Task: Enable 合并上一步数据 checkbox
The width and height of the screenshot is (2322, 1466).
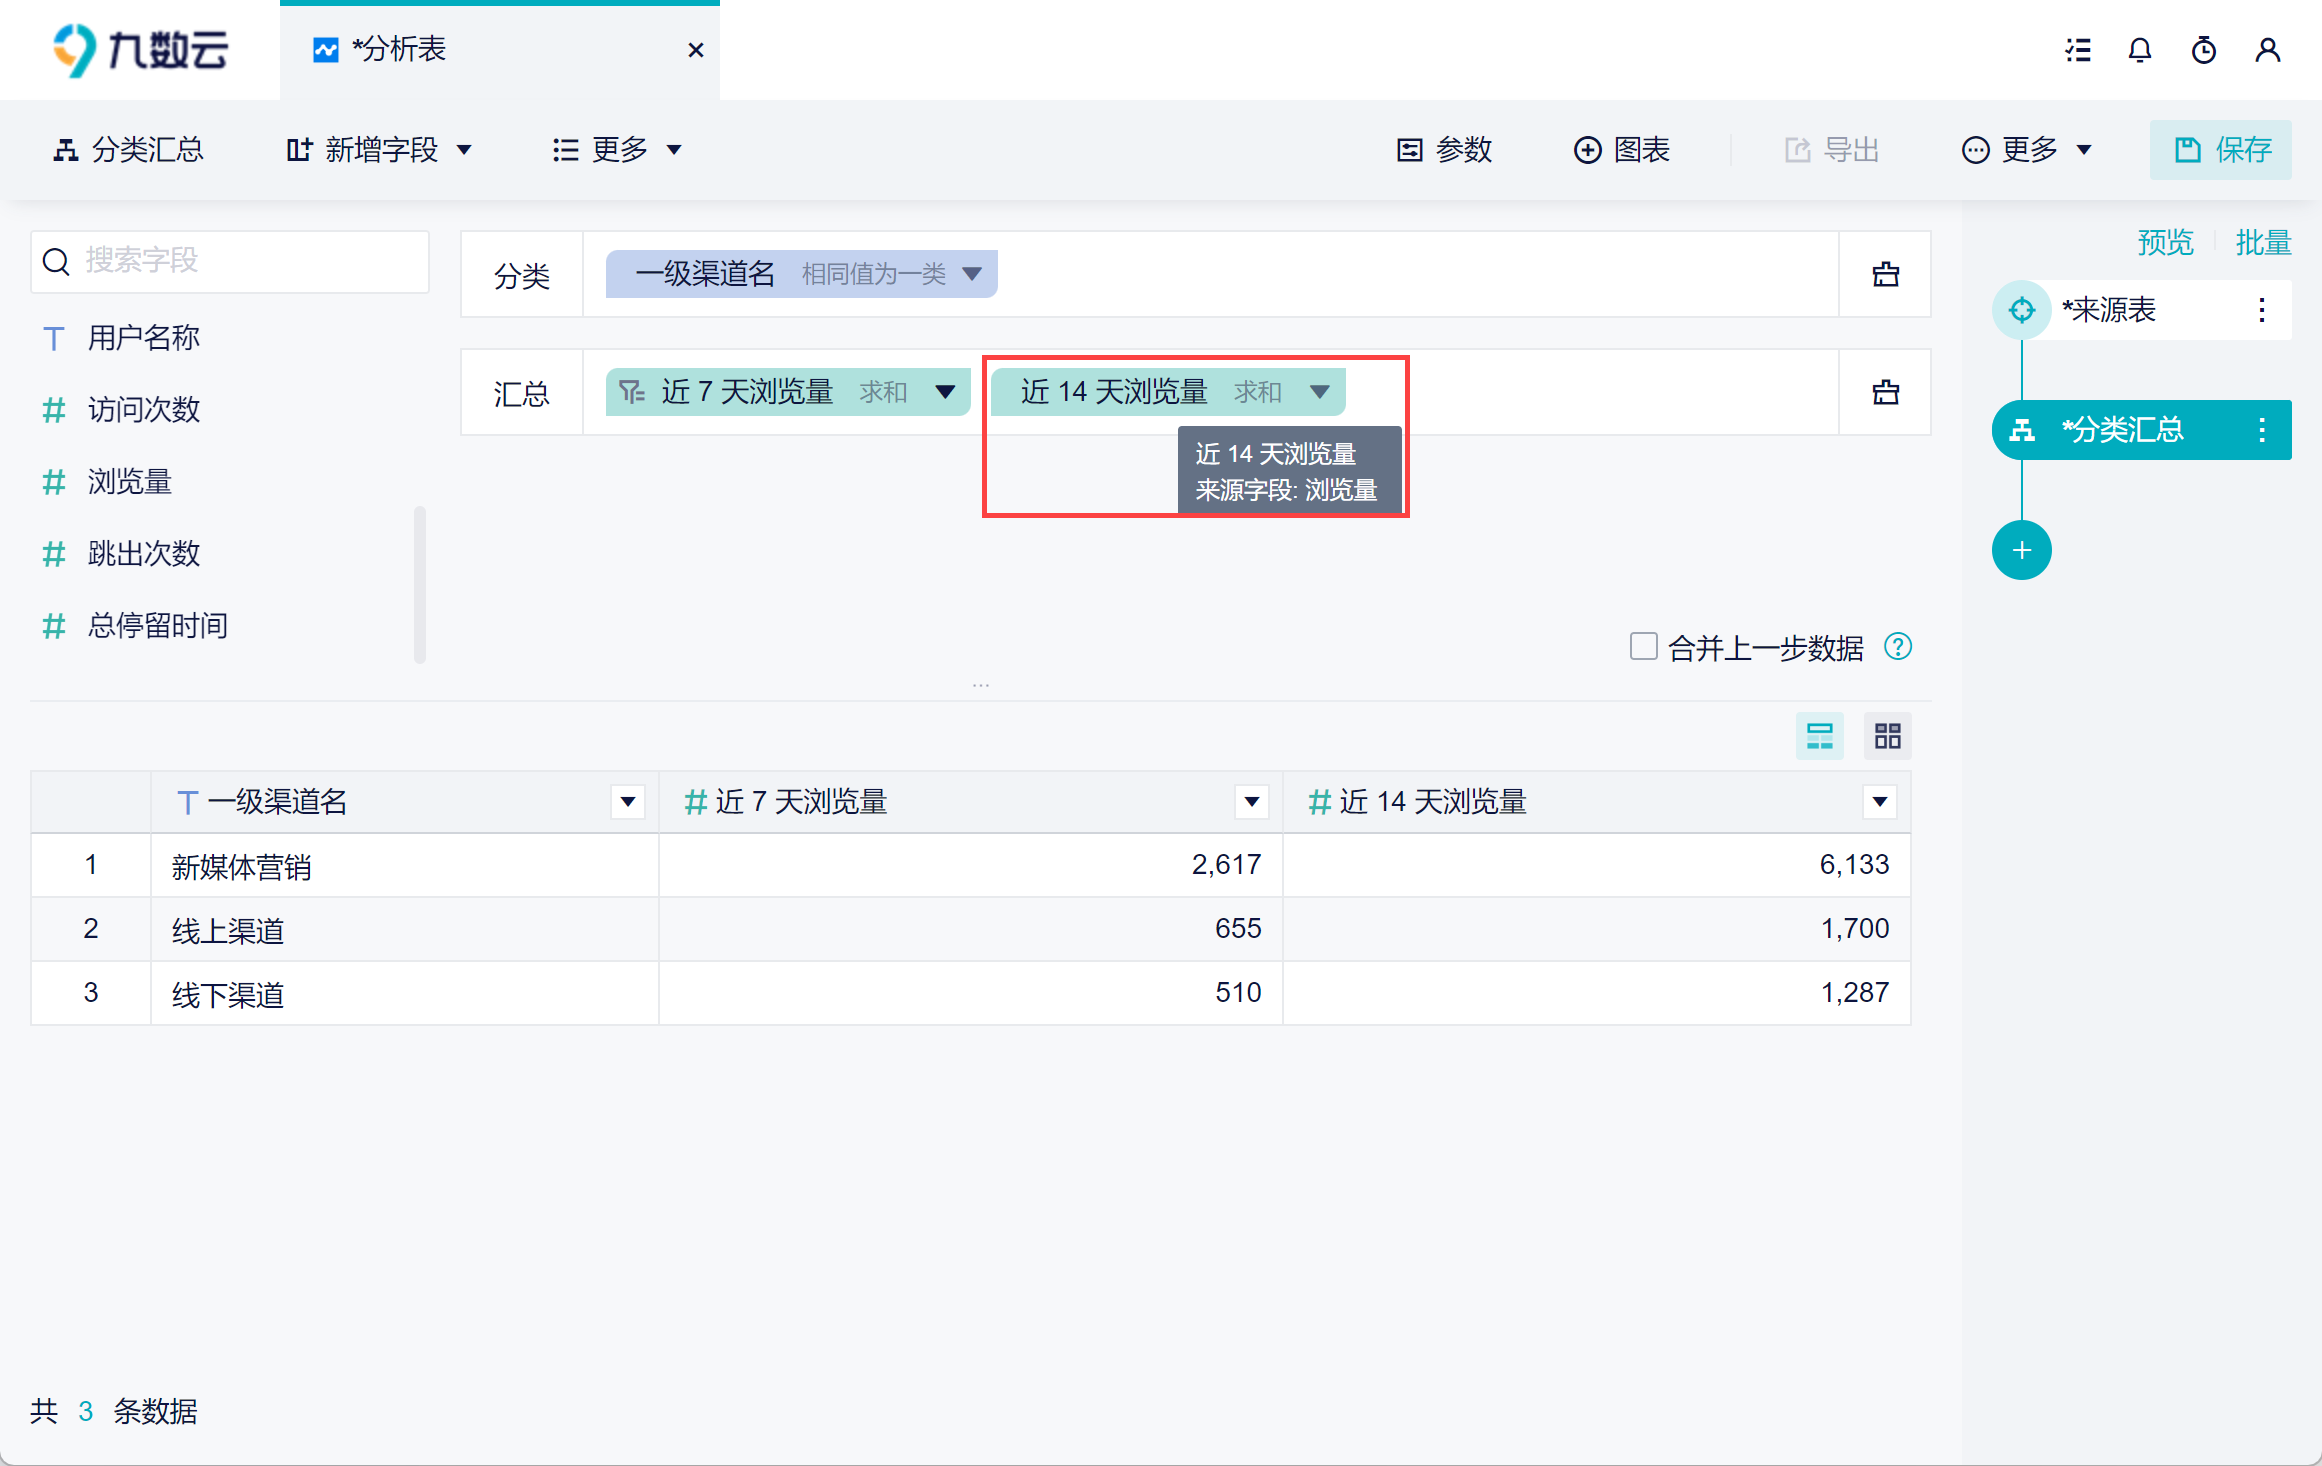Action: [x=1643, y=647]
